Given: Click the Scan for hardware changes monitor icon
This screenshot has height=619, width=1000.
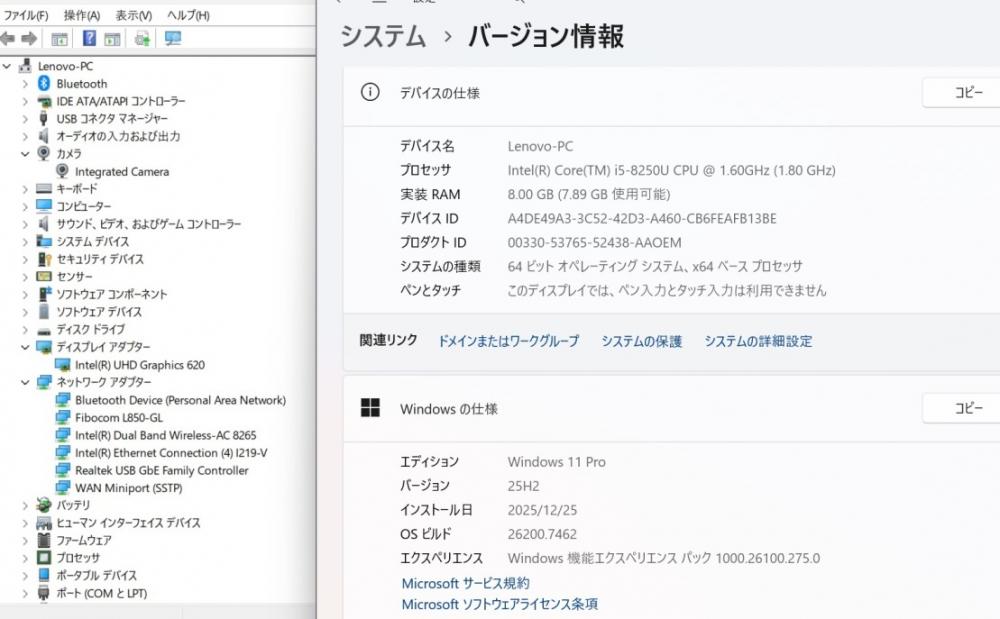Looking at the screenshot, I should coord(173,39).
